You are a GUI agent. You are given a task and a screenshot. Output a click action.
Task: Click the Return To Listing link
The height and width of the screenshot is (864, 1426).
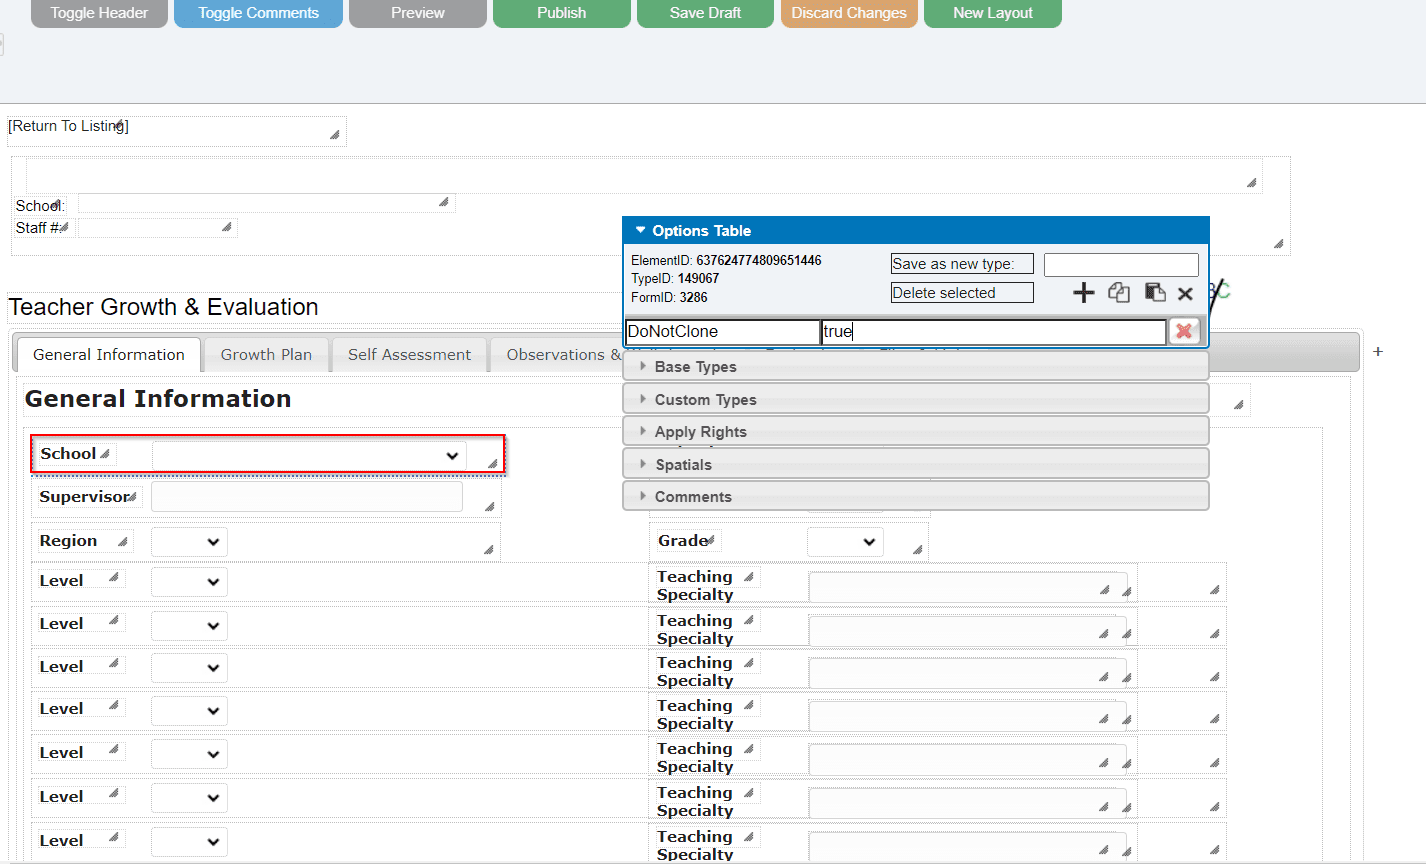click(68, 126)
